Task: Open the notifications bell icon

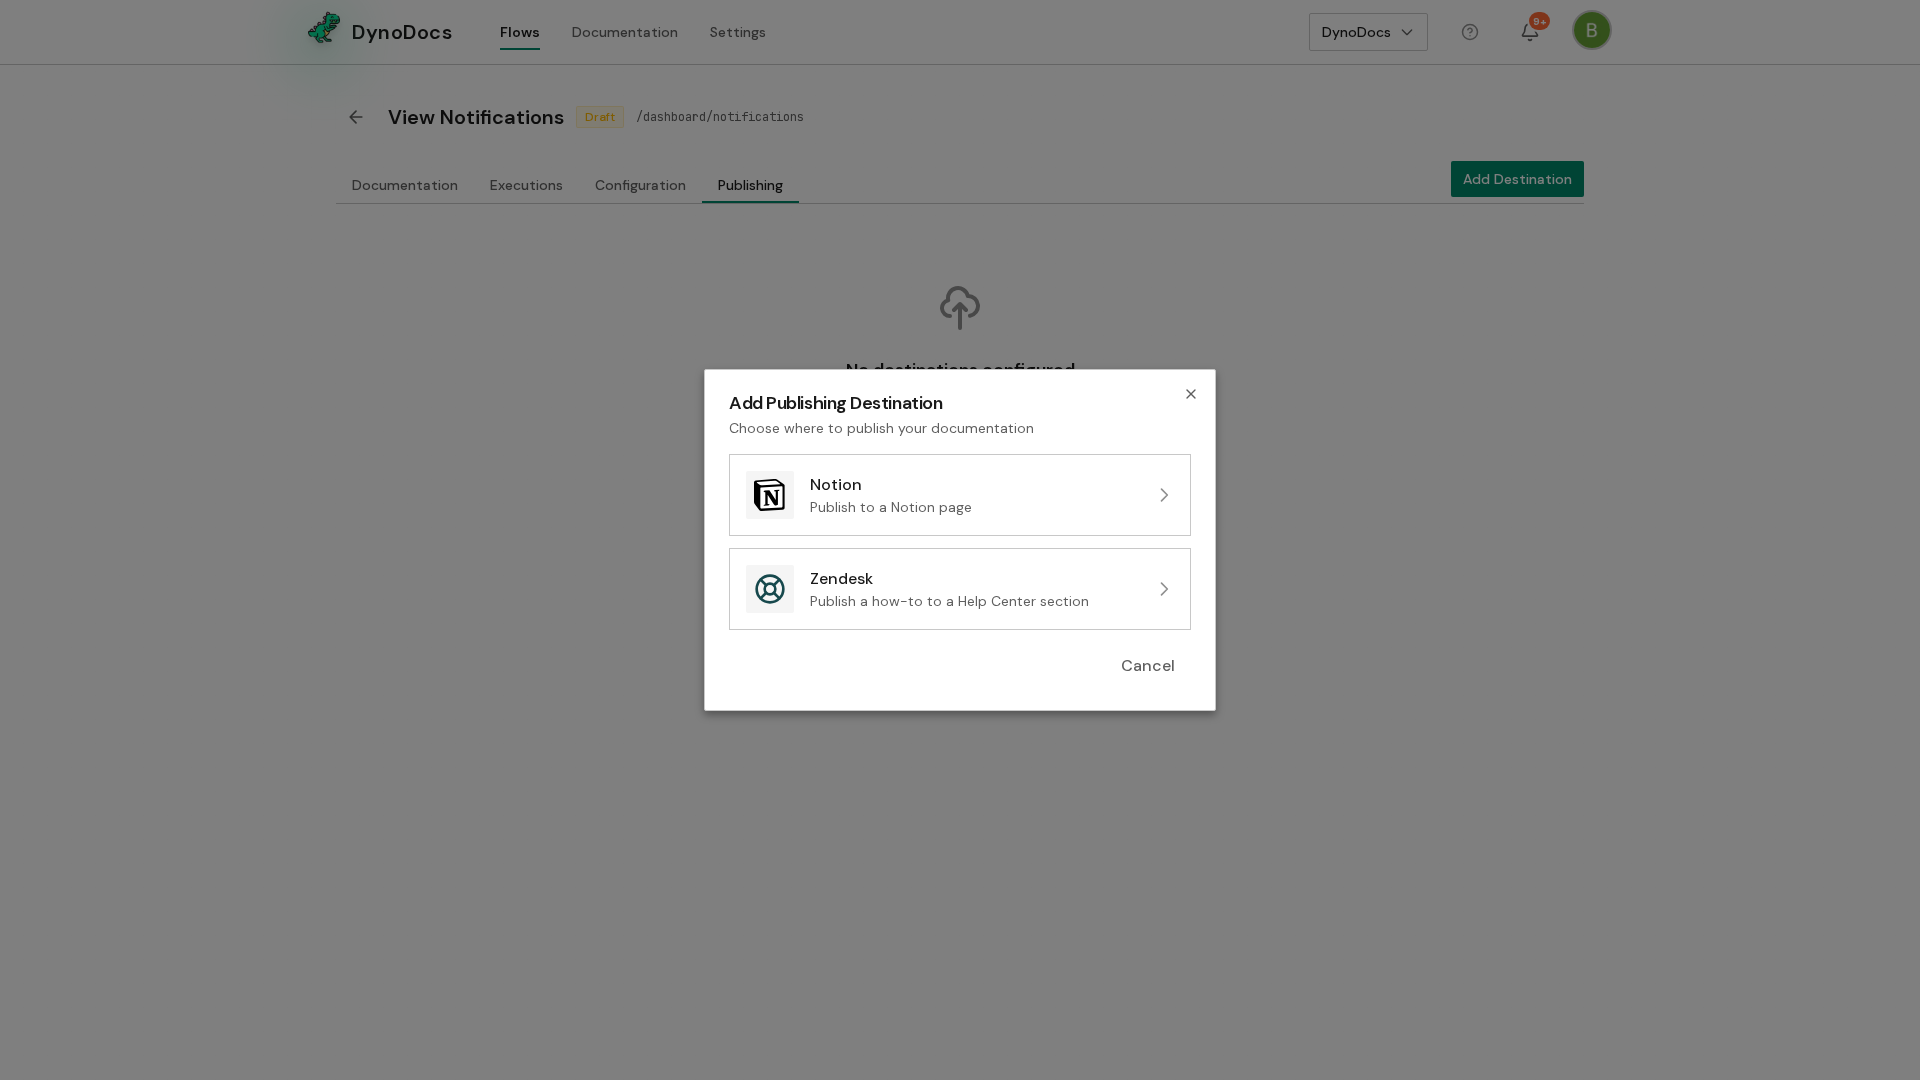Action: click(x=1530, y=32)
